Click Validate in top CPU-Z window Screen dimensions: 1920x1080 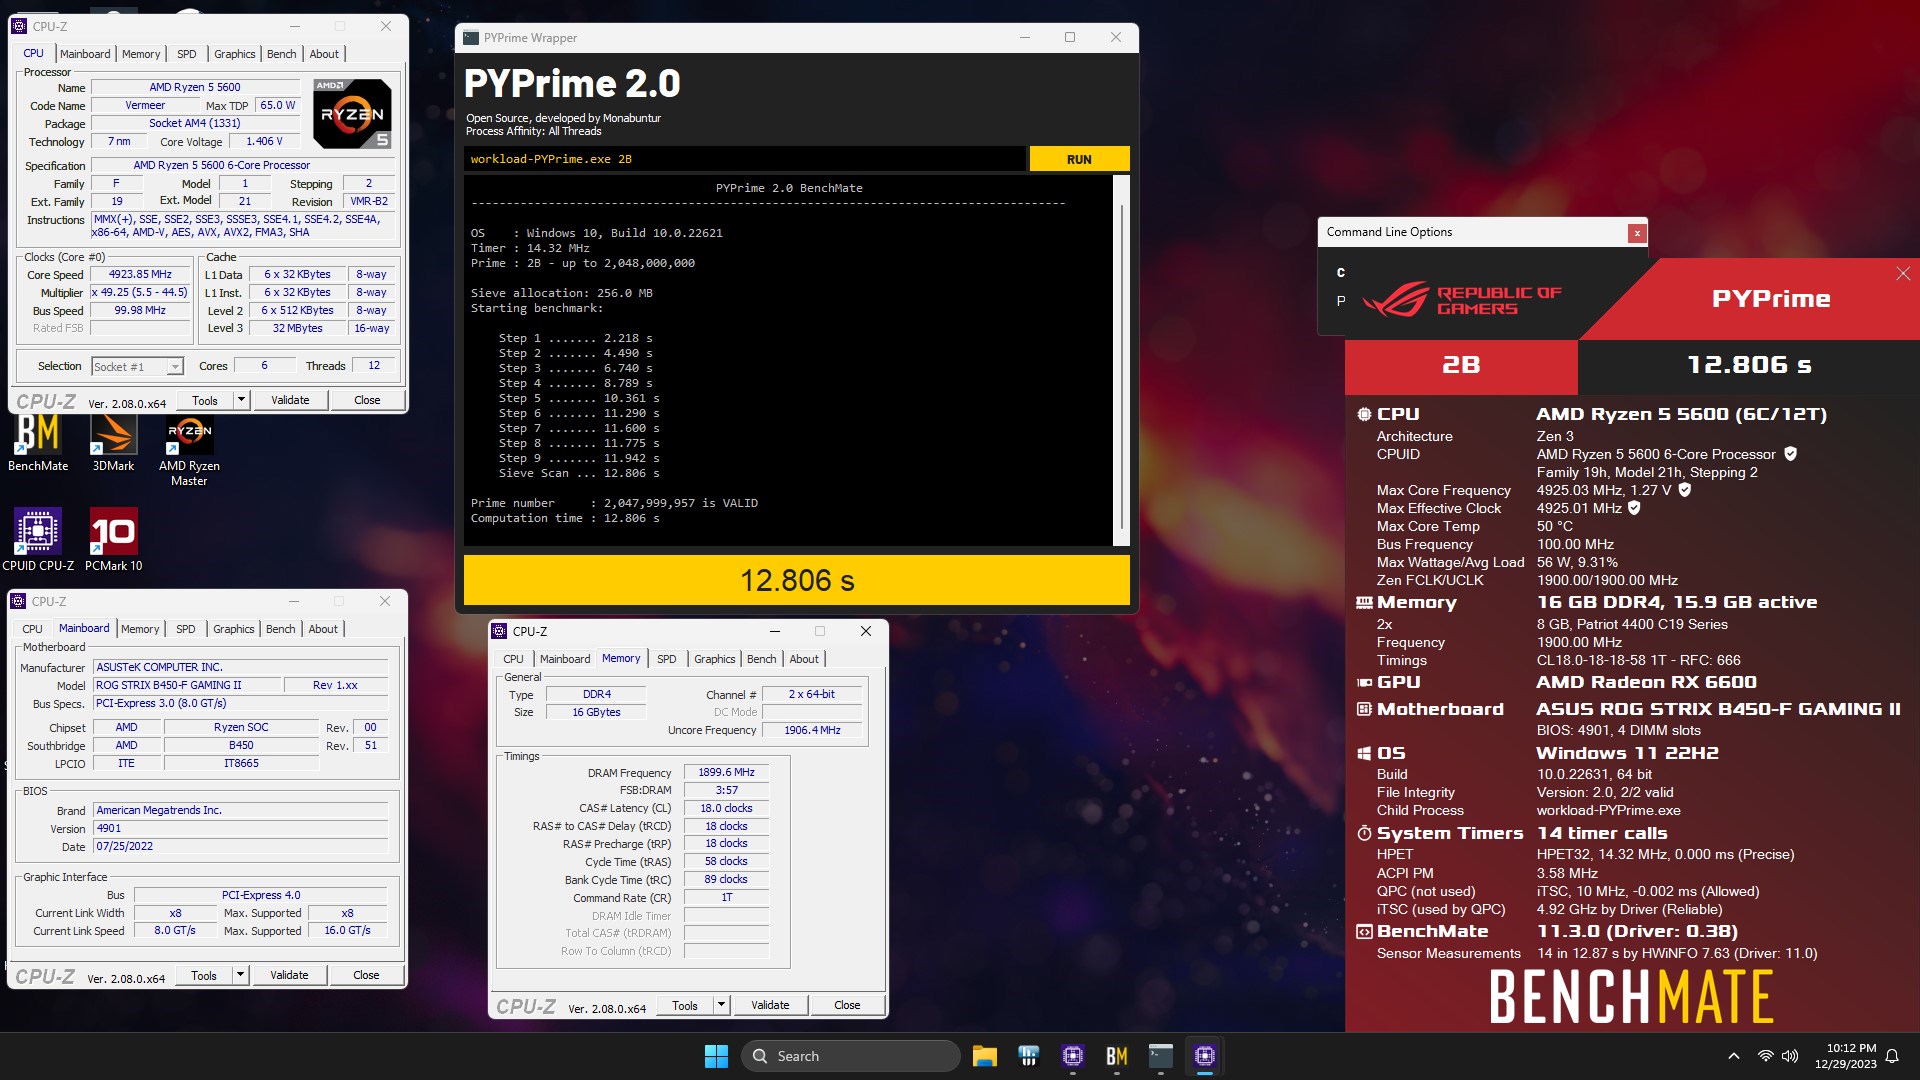click(290, 400)
